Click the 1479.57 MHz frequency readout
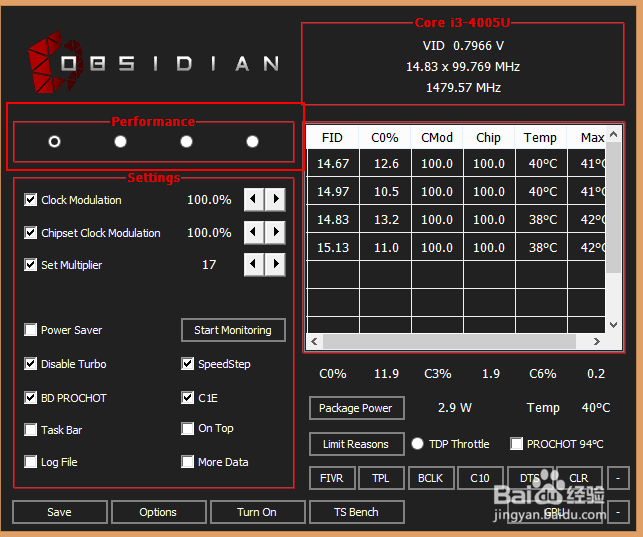 pos(463,88)
